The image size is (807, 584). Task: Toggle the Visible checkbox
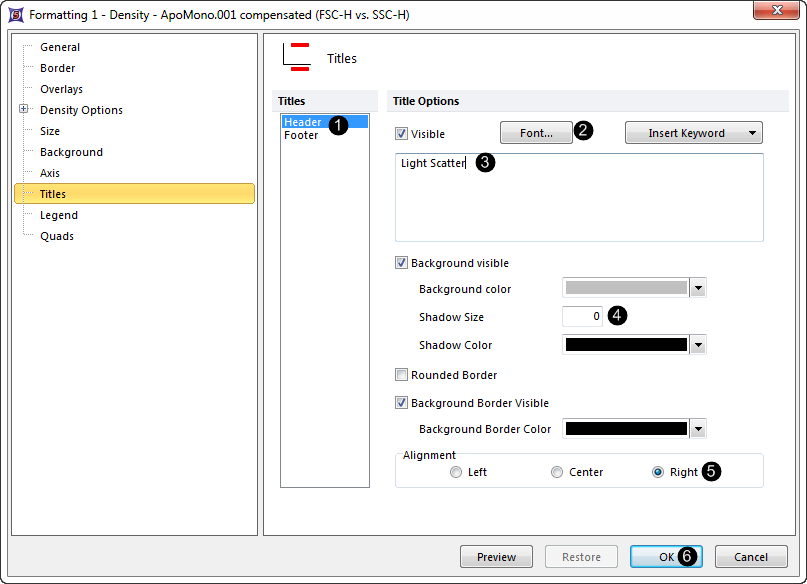pyautogui.click(x=402, y=134)
